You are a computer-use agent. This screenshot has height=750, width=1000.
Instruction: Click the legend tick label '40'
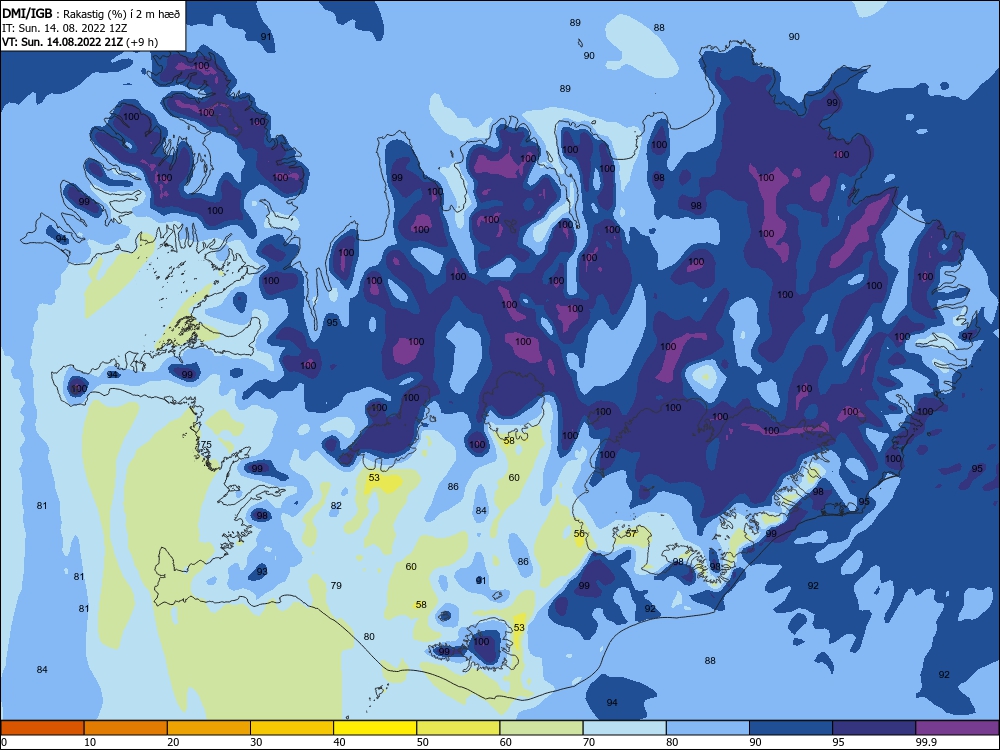340,742
